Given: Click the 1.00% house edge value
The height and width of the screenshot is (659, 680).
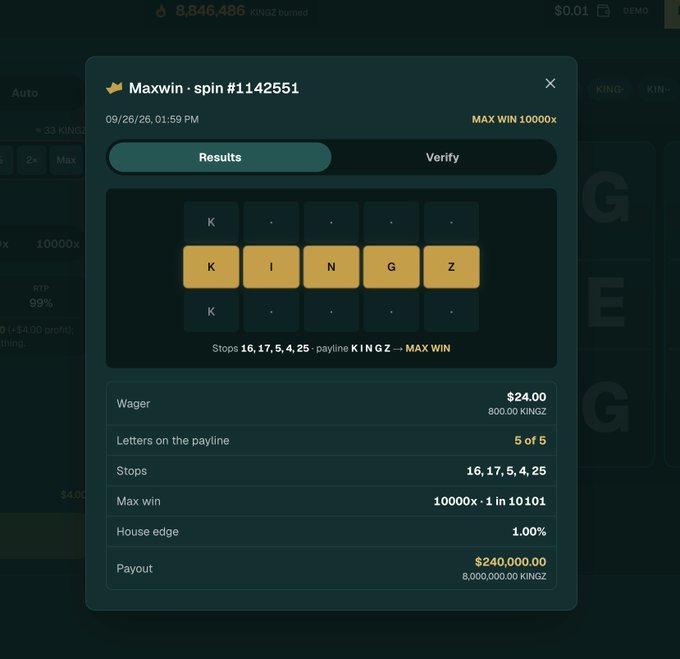Looking at the screenshot, I should pyautogui.click(x=529, y=532).
